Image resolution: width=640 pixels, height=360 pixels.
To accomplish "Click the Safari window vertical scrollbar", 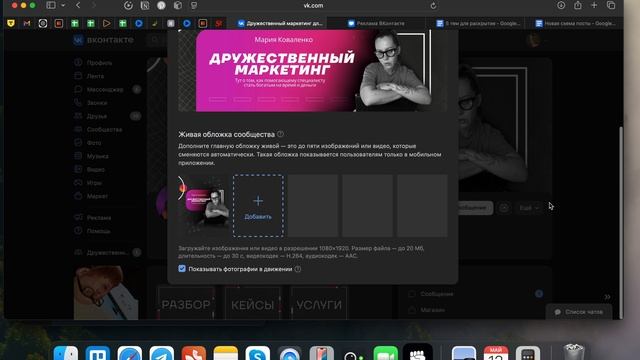I will pos(621,222).
